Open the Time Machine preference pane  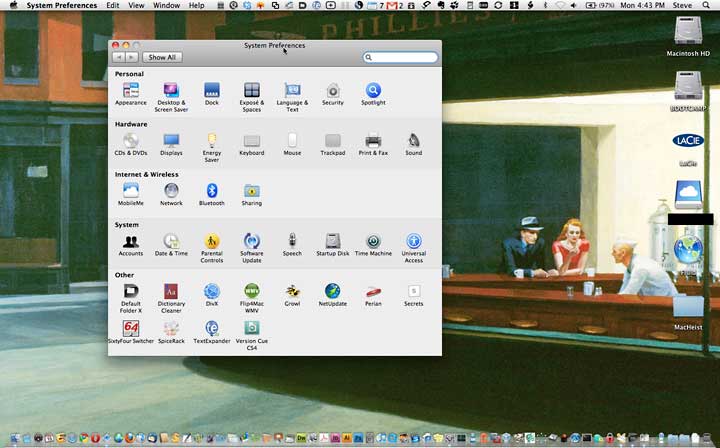coord(373,242)
